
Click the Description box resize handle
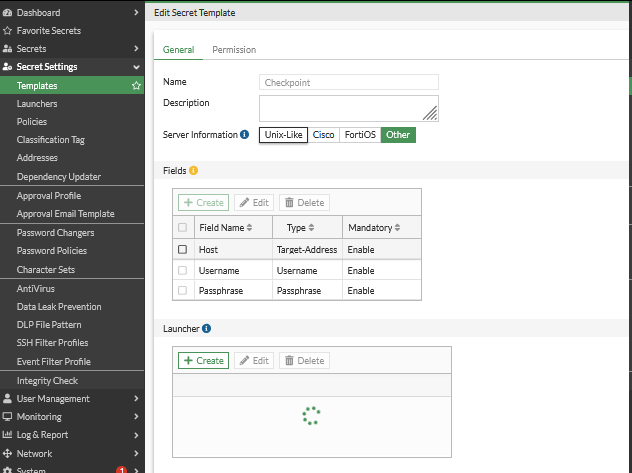(430, 113)
